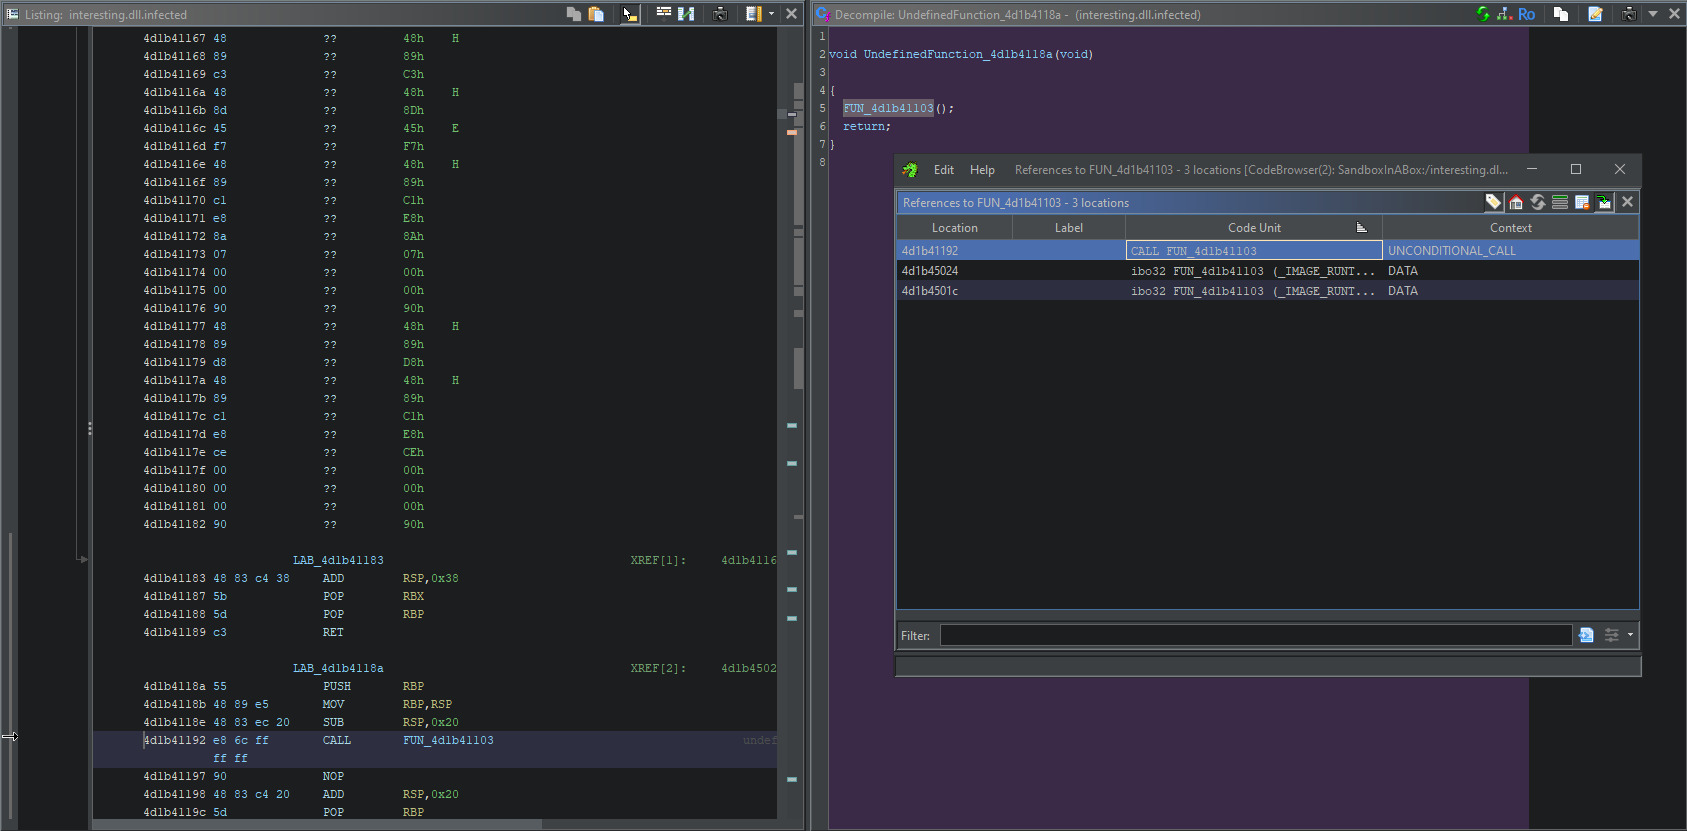Close the Listing panel

pos(791,14)
